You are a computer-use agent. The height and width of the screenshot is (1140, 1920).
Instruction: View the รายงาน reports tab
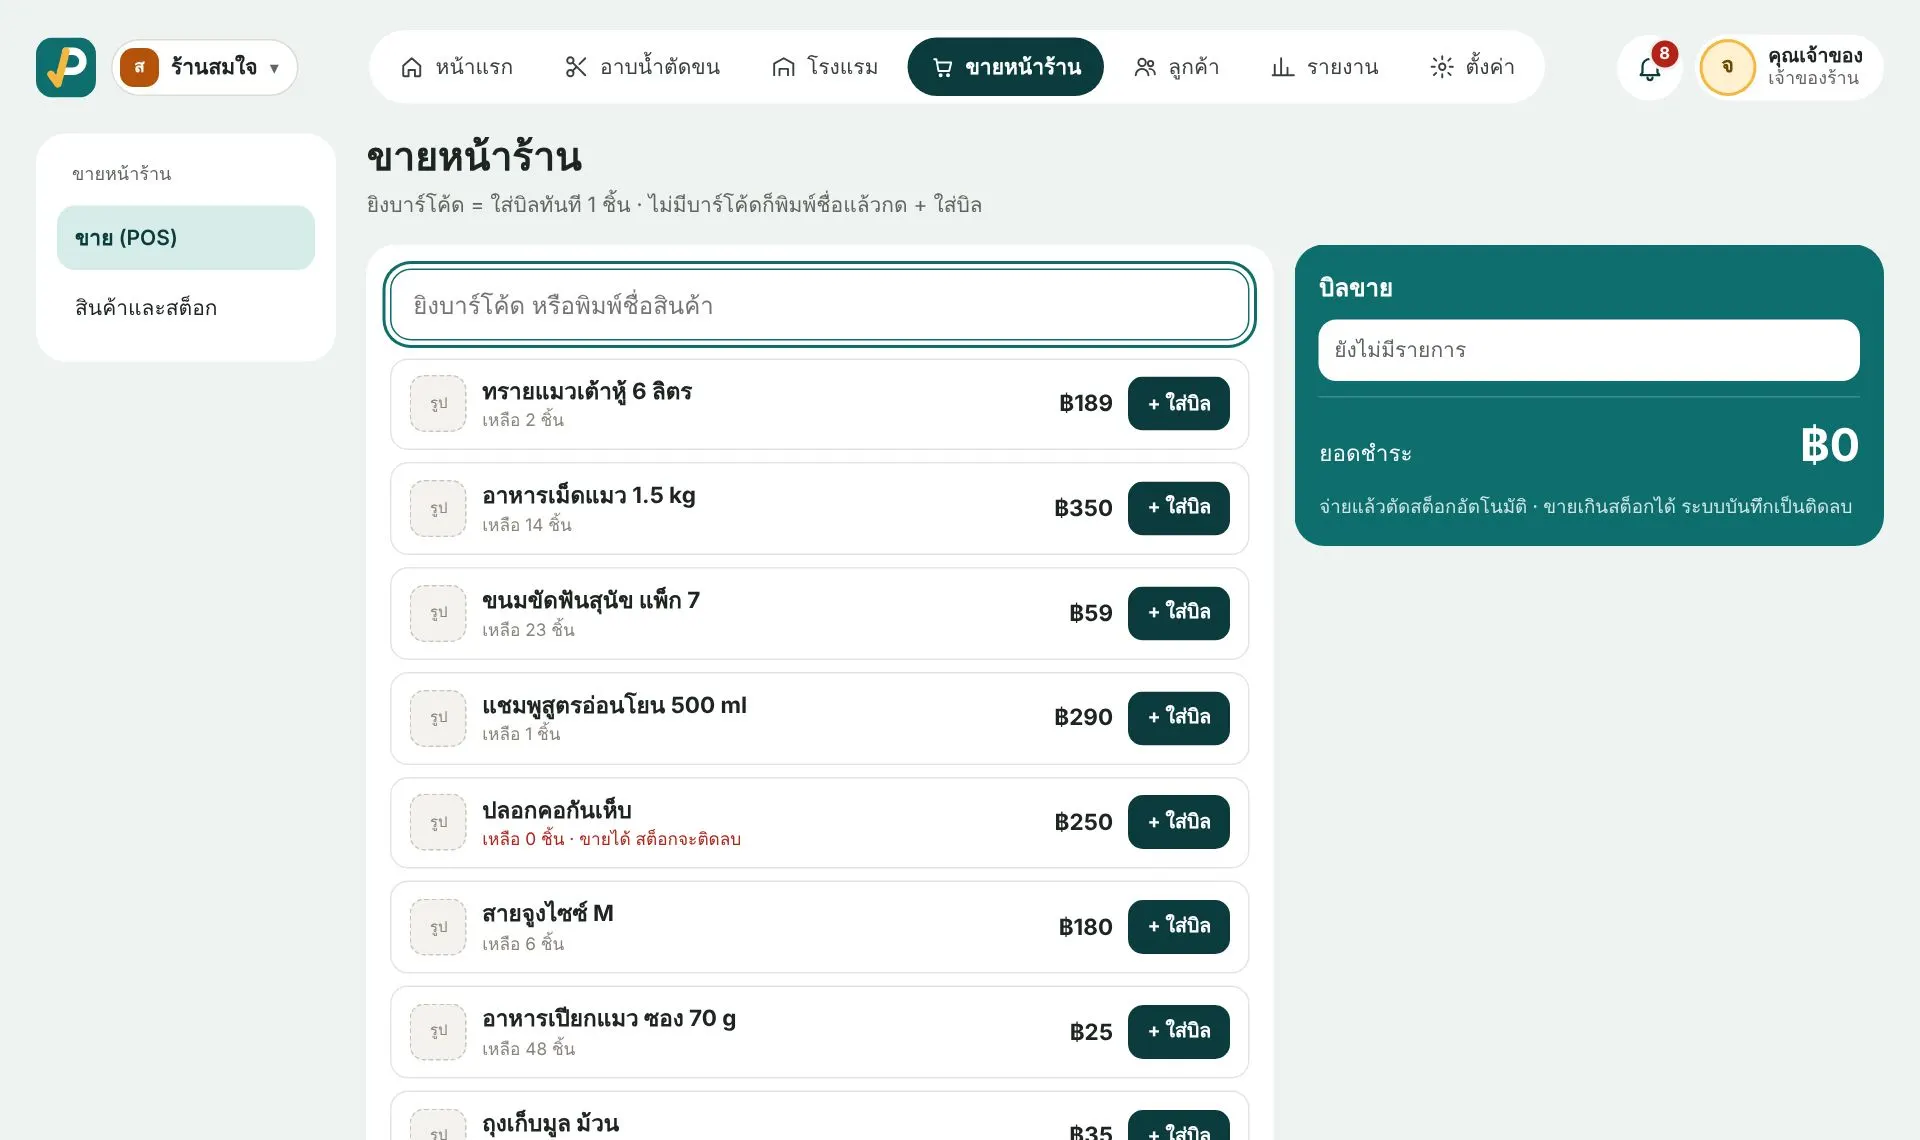[x=1324, y=67]
